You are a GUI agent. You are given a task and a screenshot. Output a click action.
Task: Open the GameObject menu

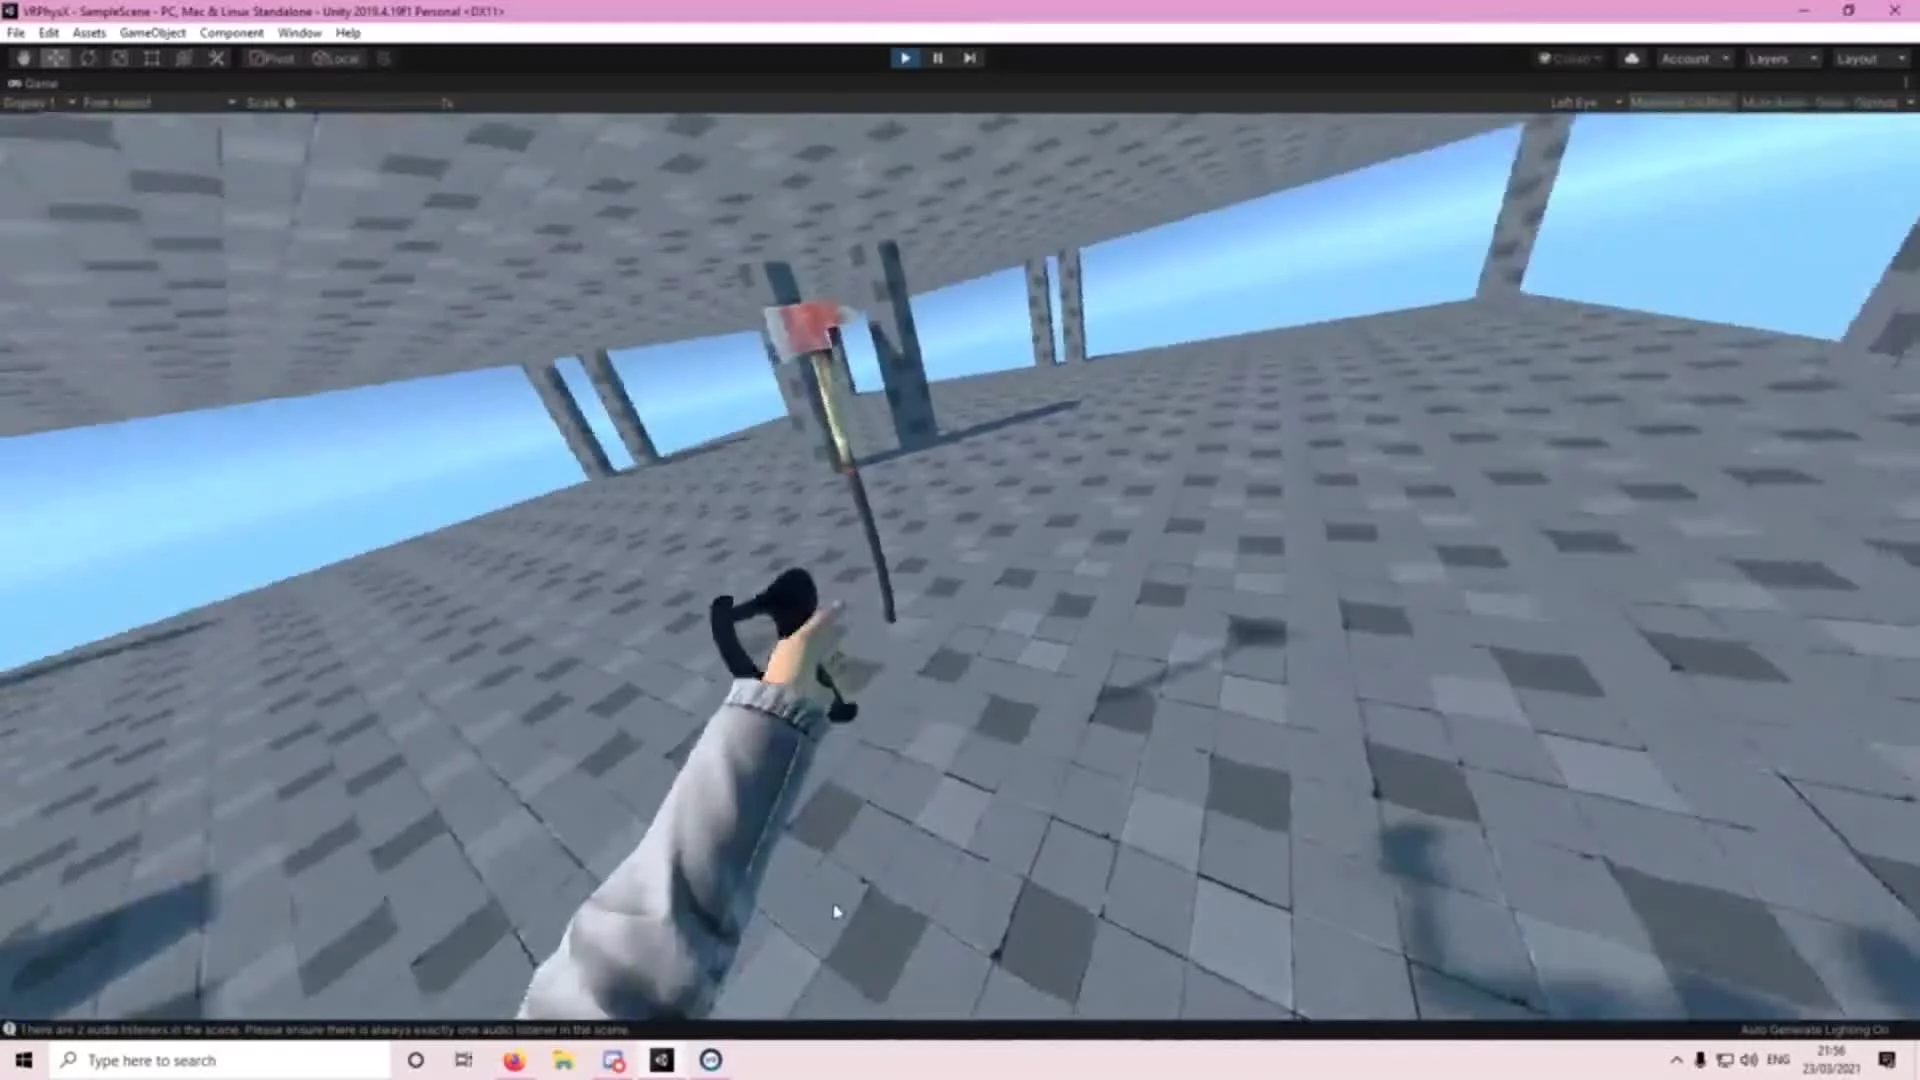(152, 33)
